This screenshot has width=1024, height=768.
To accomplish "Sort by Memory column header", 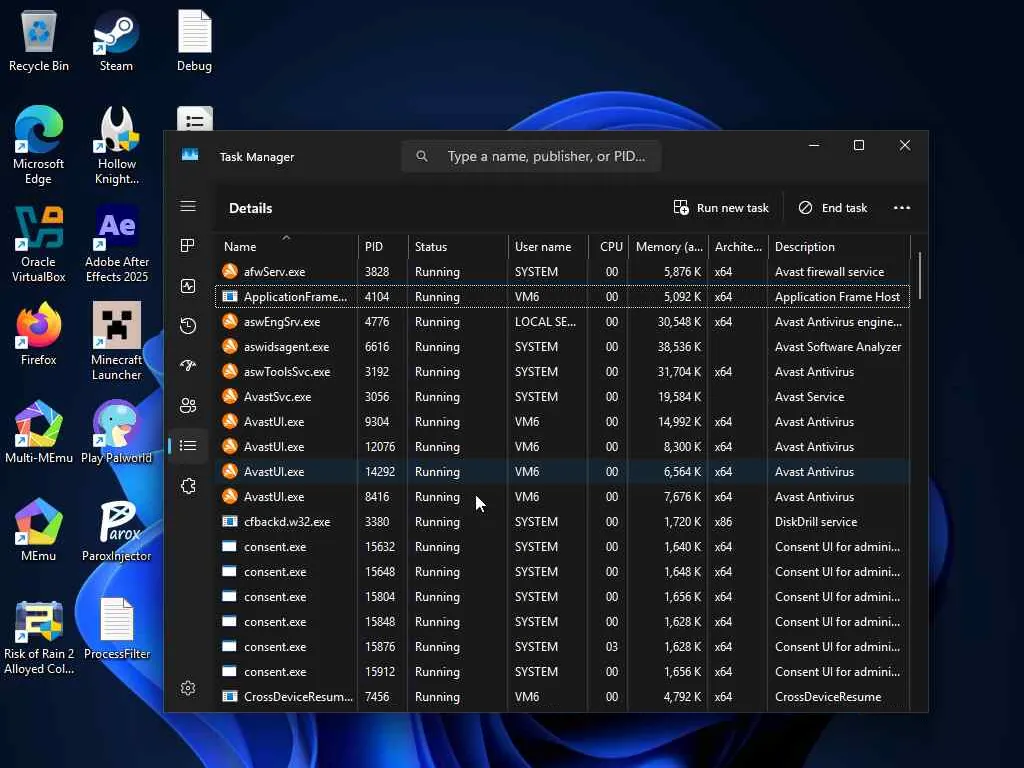I will (669, 247).
